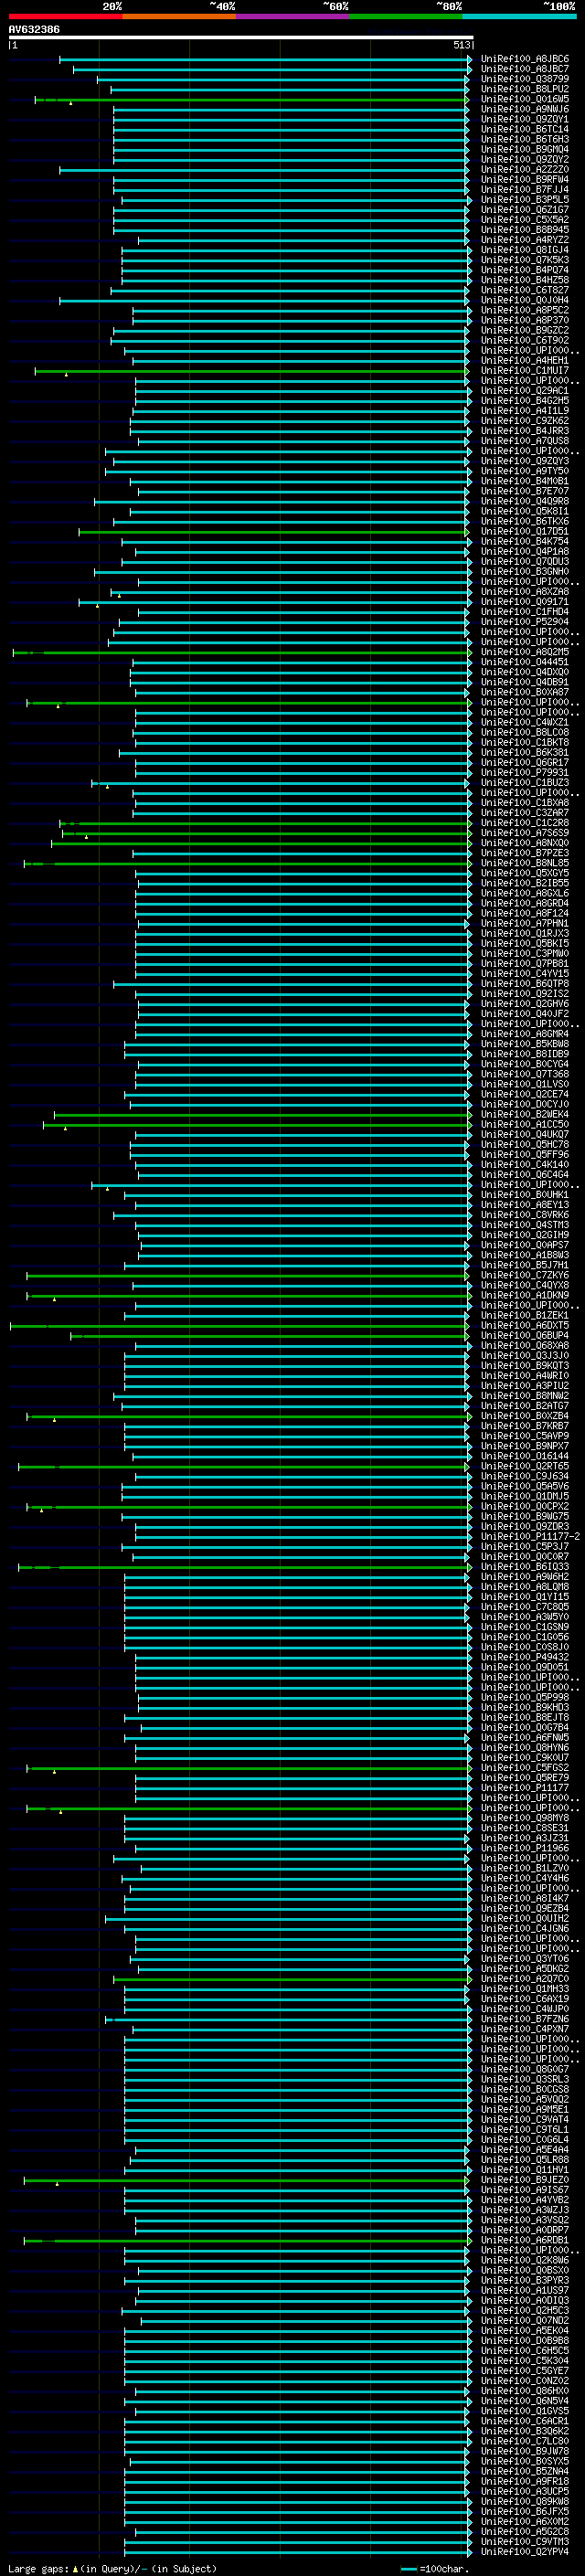
Task: Click the green alignment bar for UniRef100_C1MUI7
Action: [252, 371]
